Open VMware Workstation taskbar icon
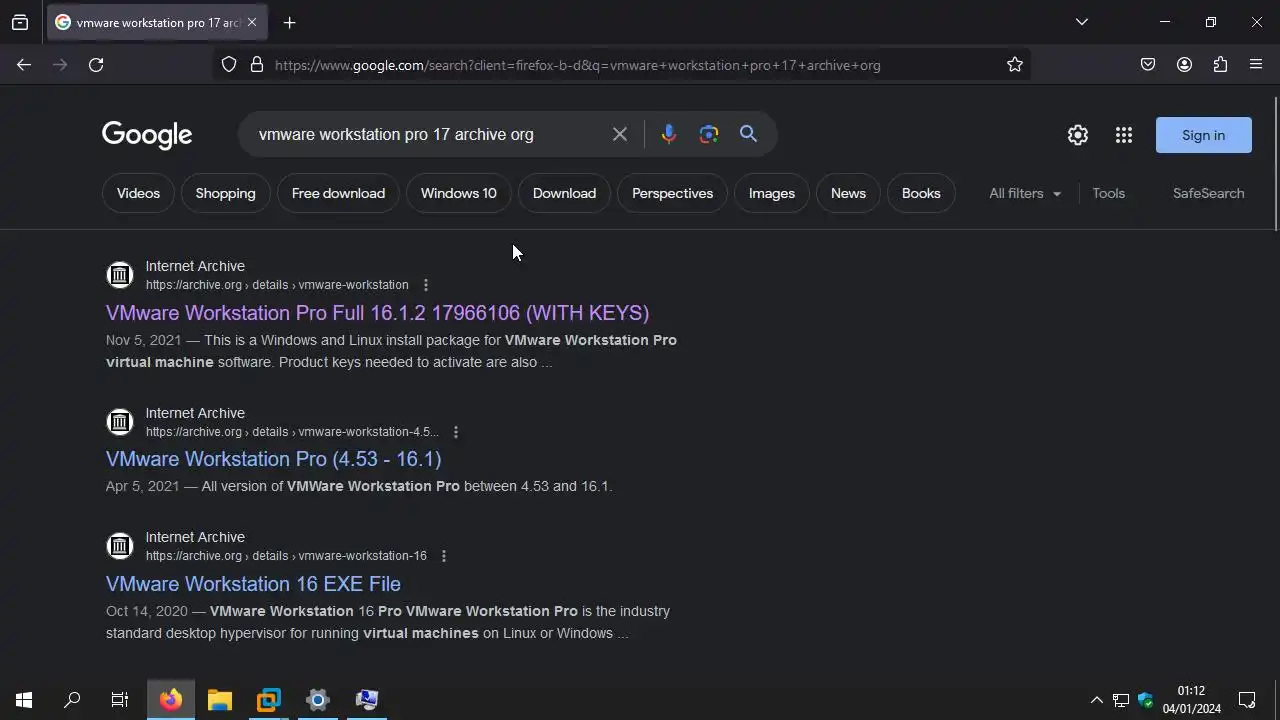The height and width of the screenshot is (720, 1280). pyautogui.click(x=269, y=700)
